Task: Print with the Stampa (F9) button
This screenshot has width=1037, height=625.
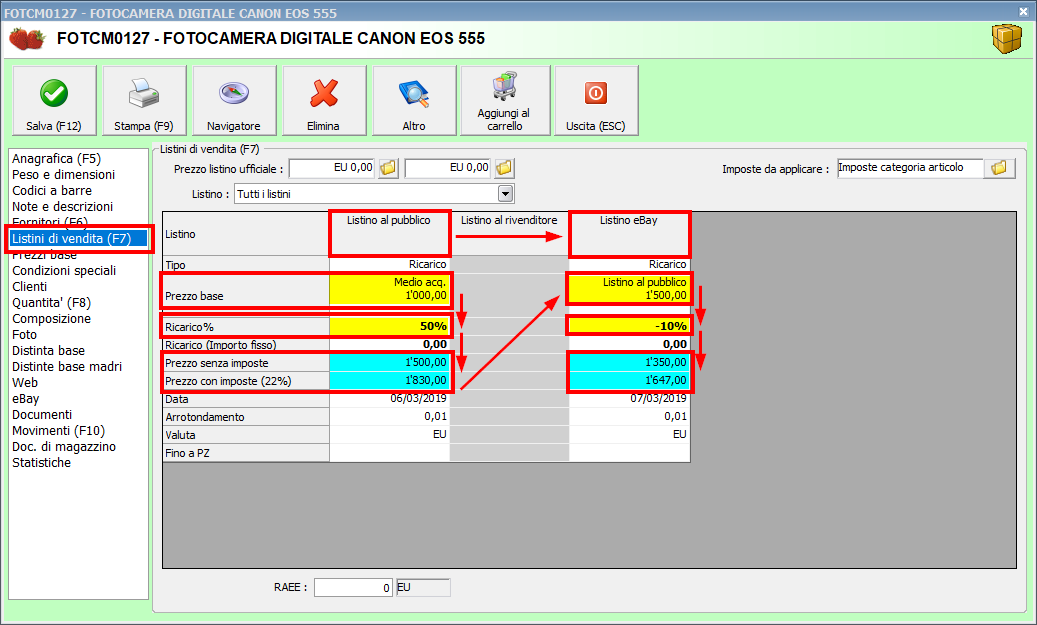Action: [144, 101]
